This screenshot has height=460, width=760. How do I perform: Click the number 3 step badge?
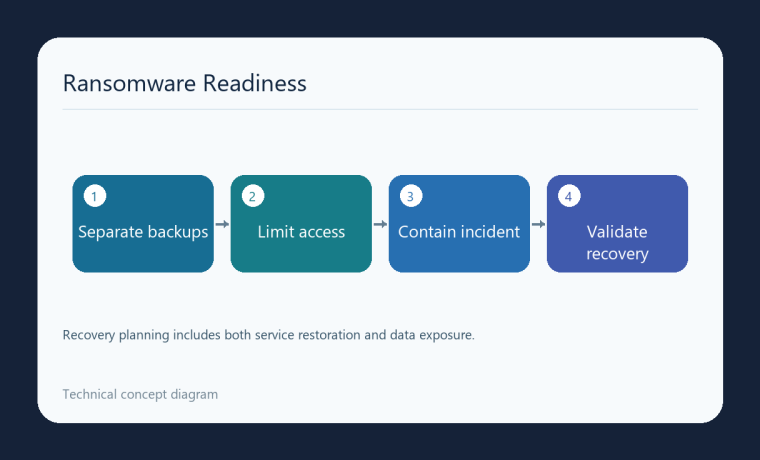[411, 196]
